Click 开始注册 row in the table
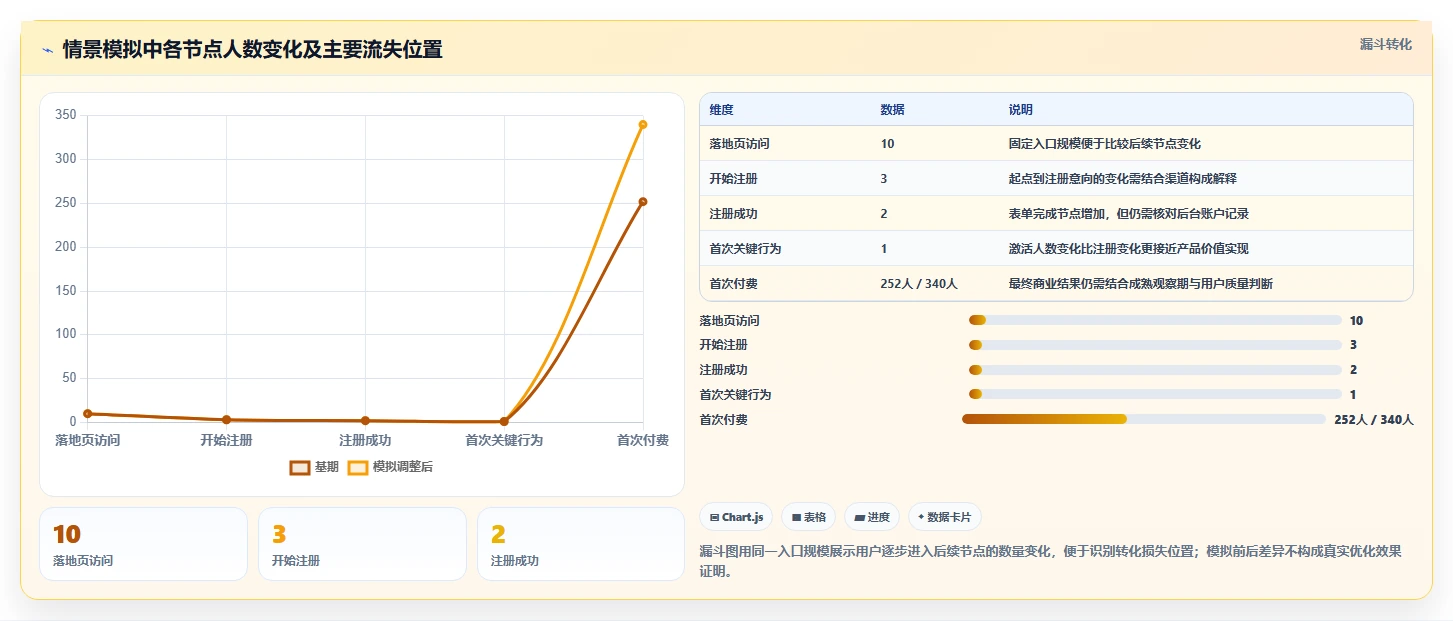This screenshot has width=1453, height=621. coord(1056,178)
